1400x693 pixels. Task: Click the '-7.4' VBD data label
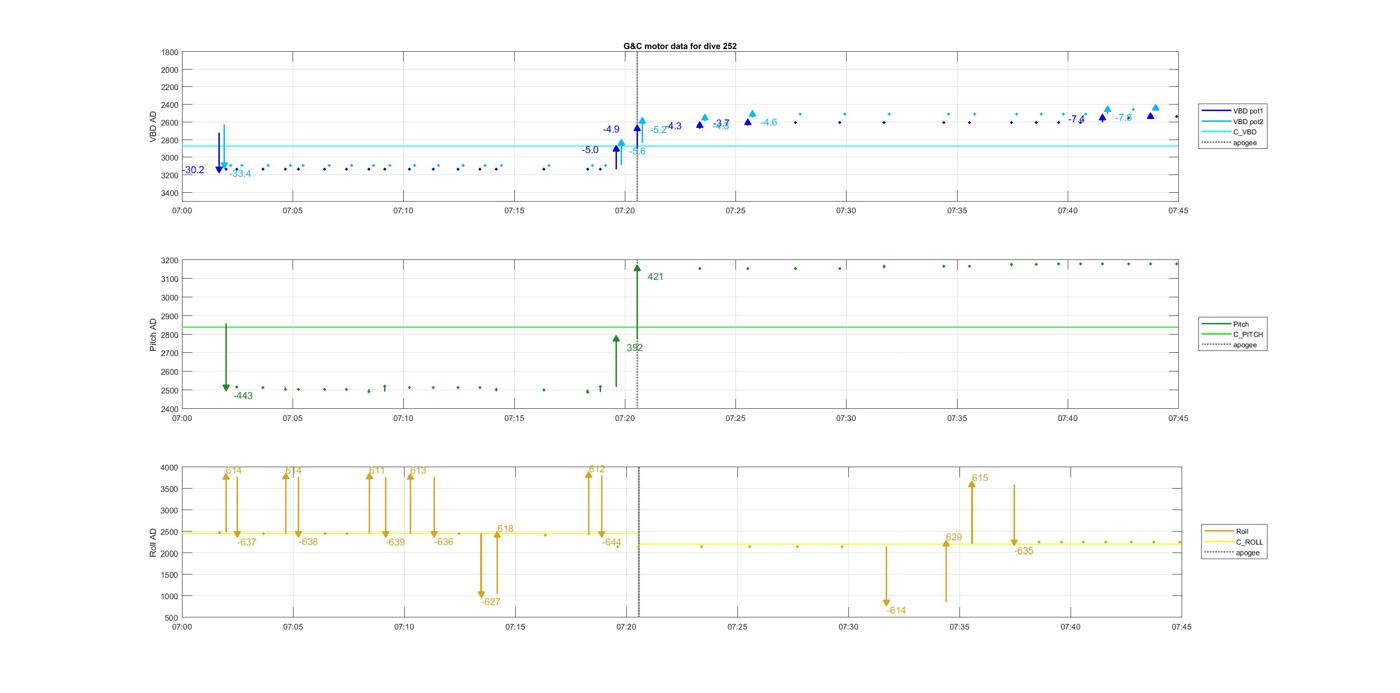coord(1076,119)
